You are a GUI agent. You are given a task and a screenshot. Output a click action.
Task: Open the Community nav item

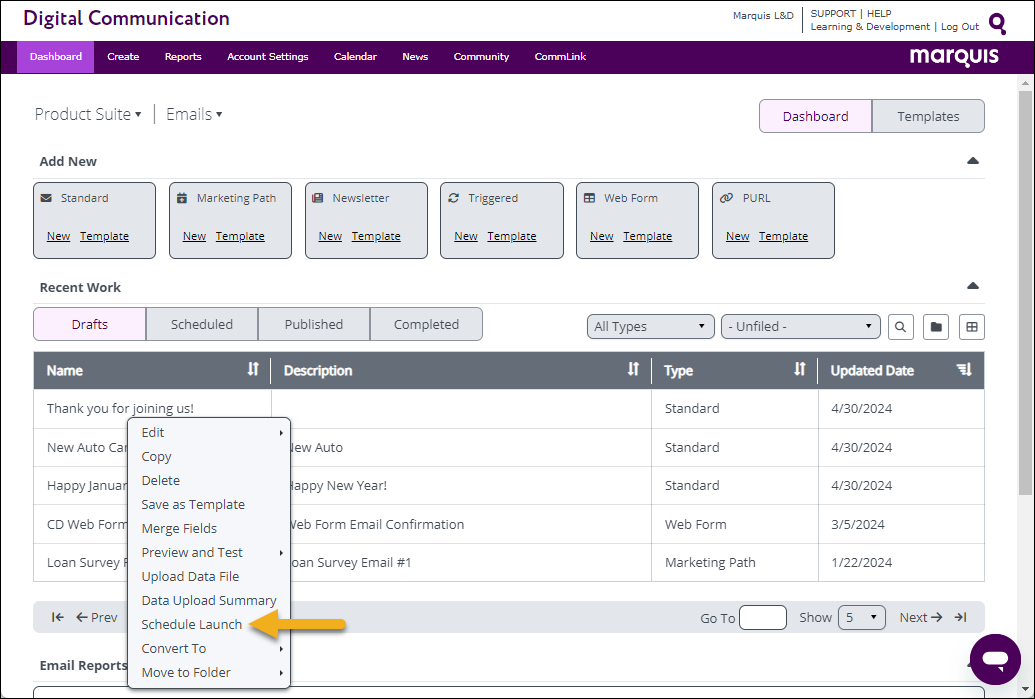[x=481, y=57]
